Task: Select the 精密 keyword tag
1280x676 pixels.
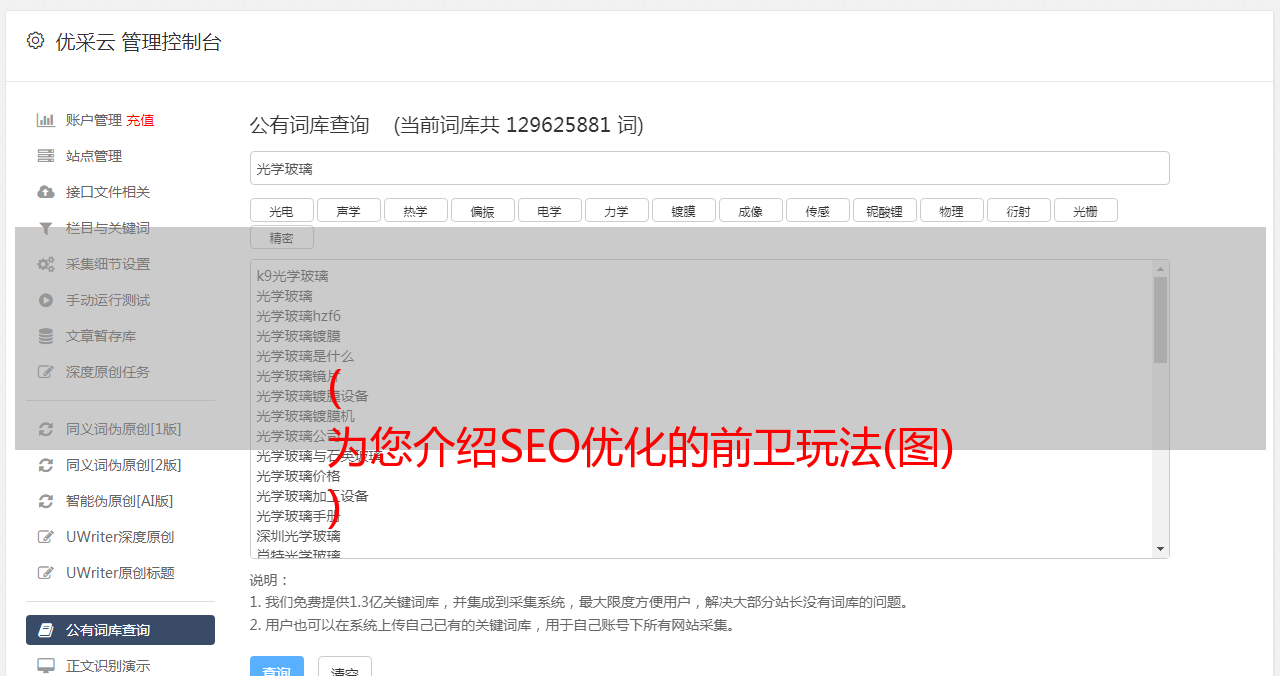Action: click(x=281, y=238)
